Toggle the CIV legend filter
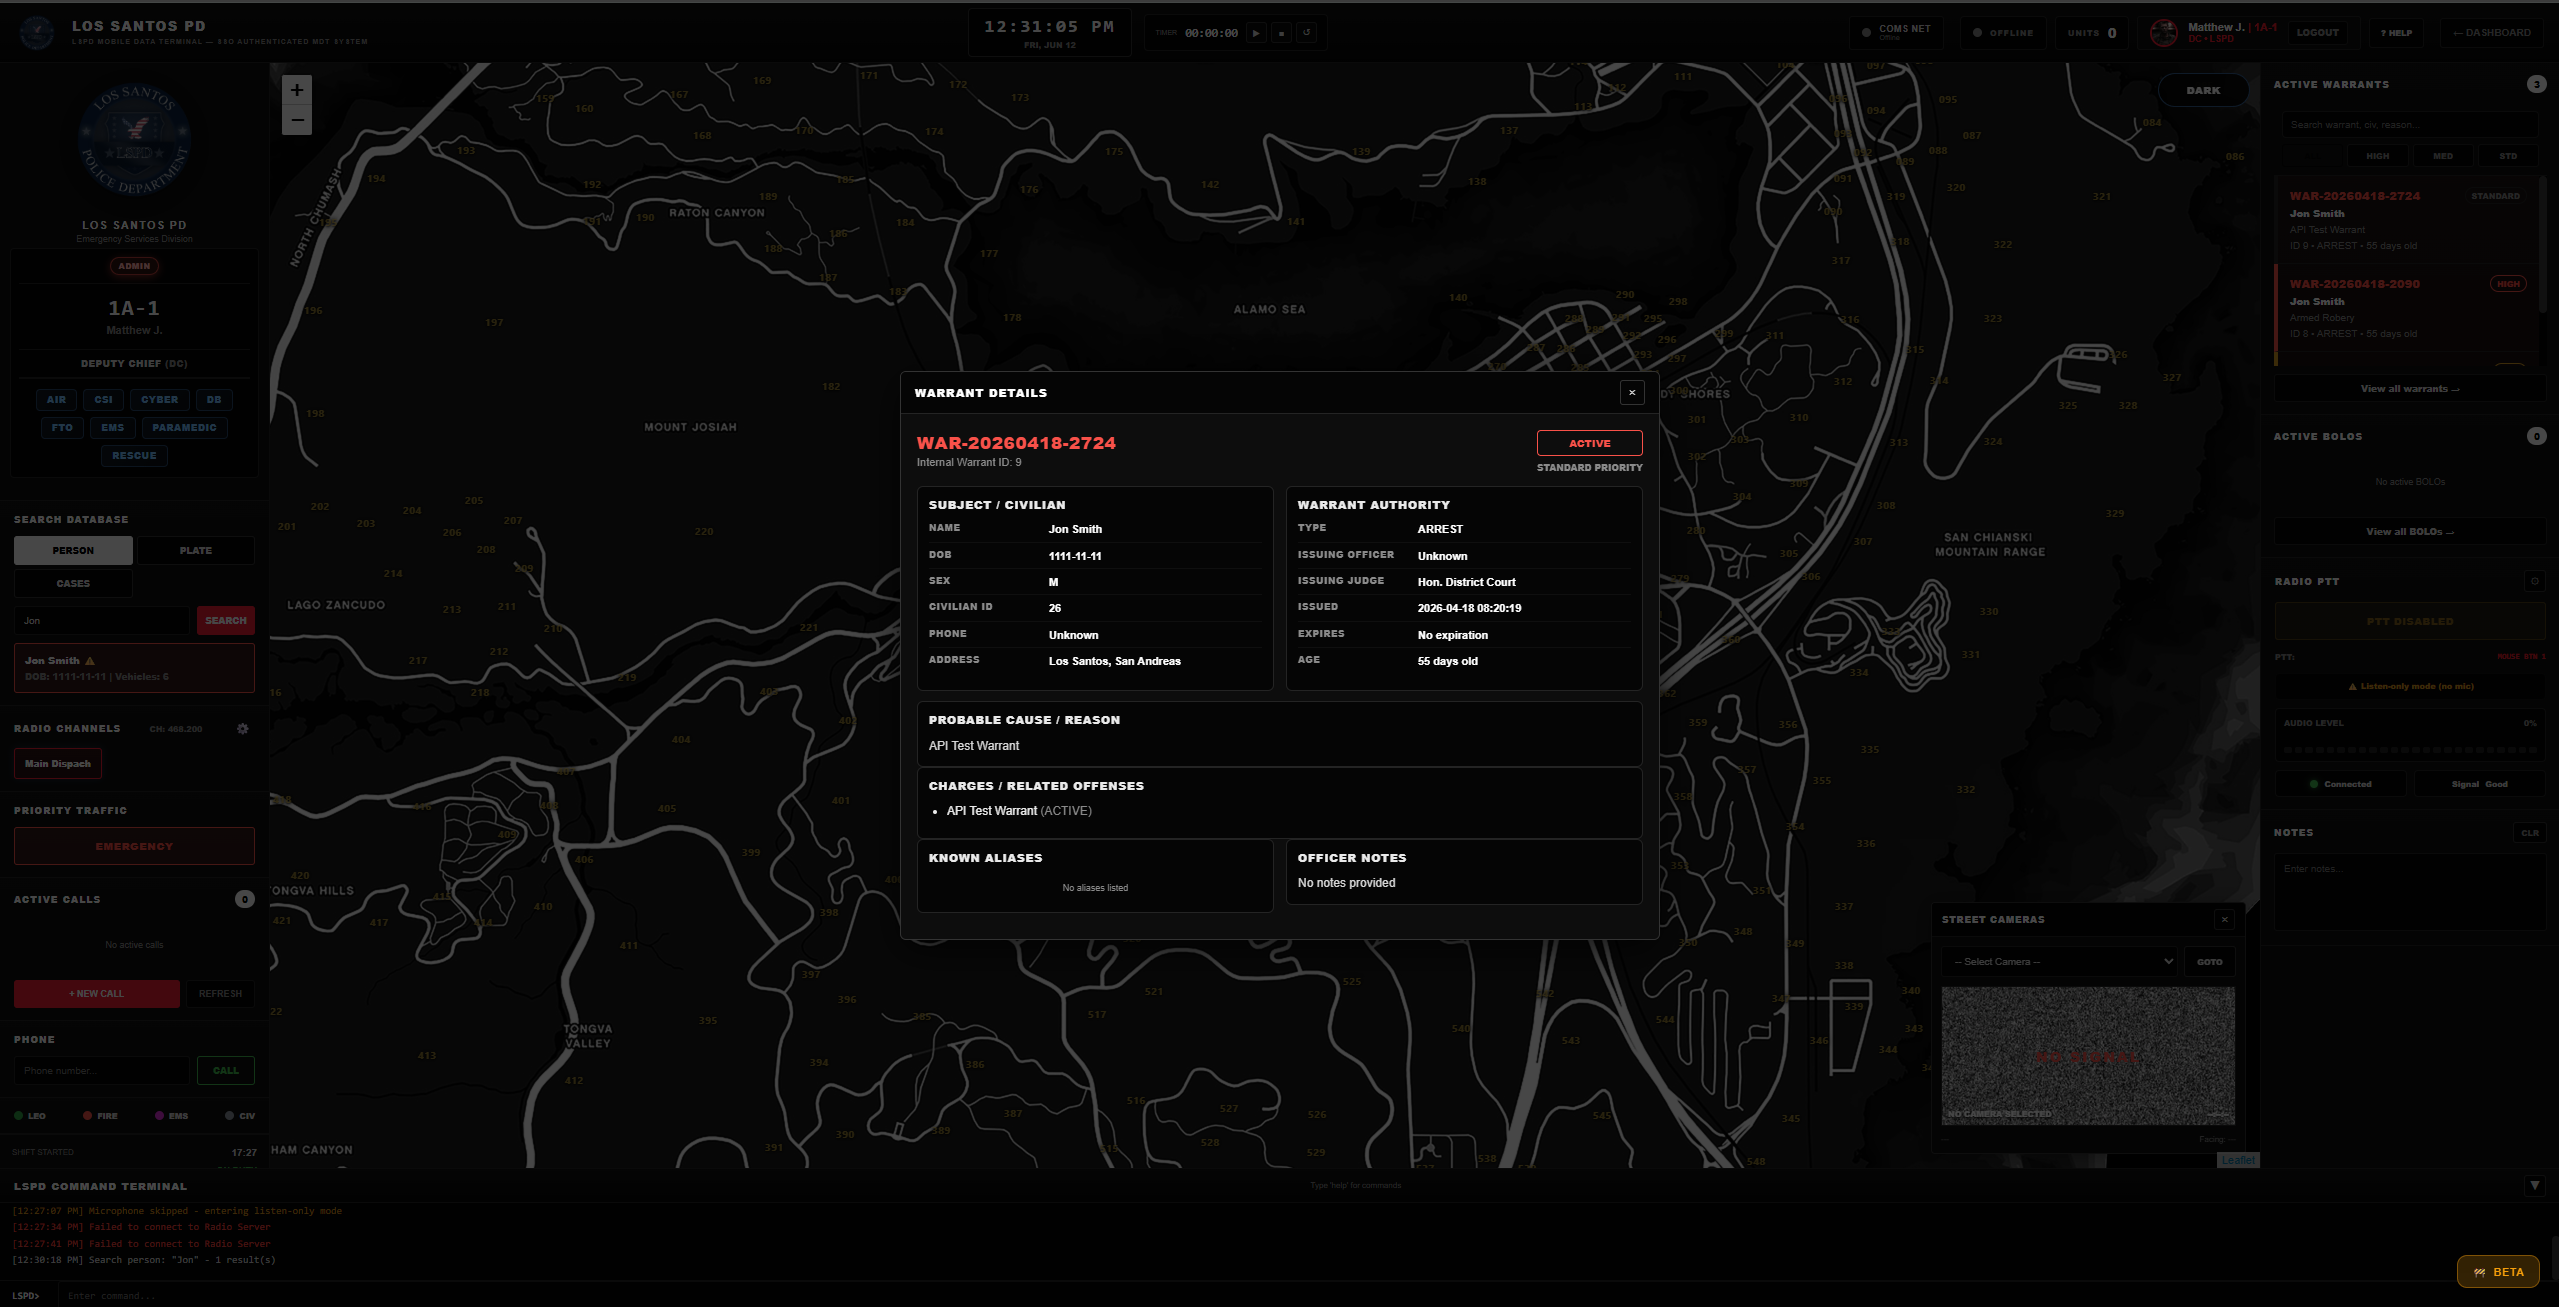This screenshot has width=2559, height=1307. click(241, 1116)
